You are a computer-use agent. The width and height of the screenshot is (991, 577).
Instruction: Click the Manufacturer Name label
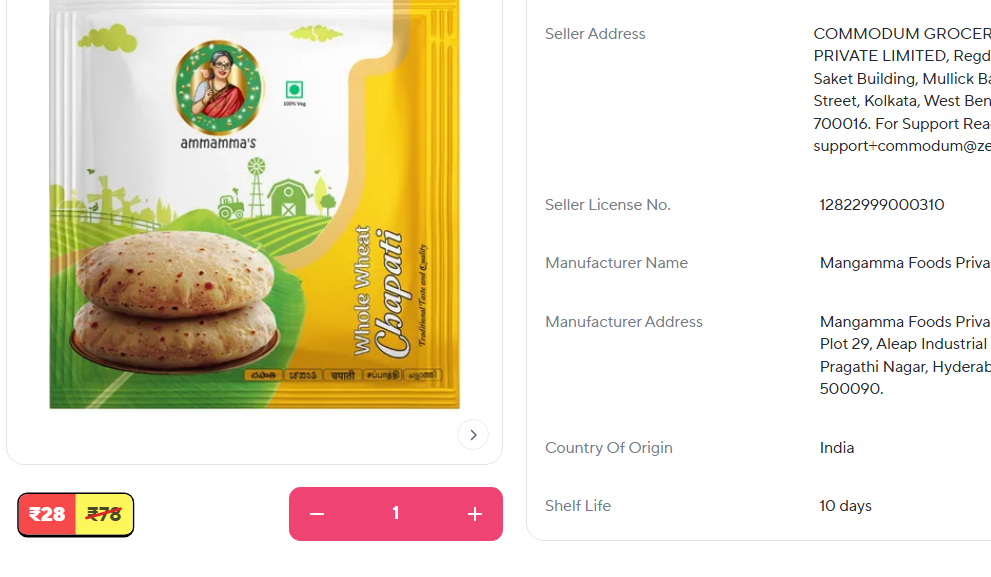point(616,263)
